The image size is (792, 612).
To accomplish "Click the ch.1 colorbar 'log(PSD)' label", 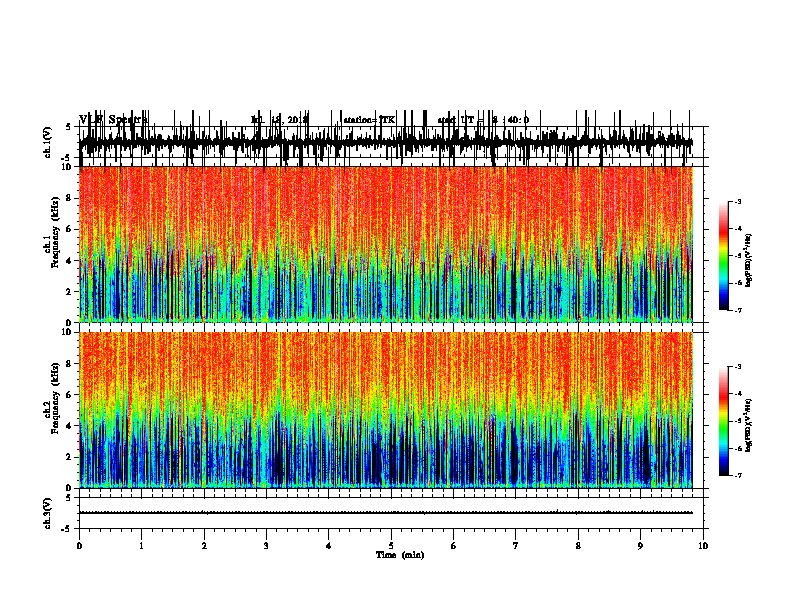I will click(749, 260).
